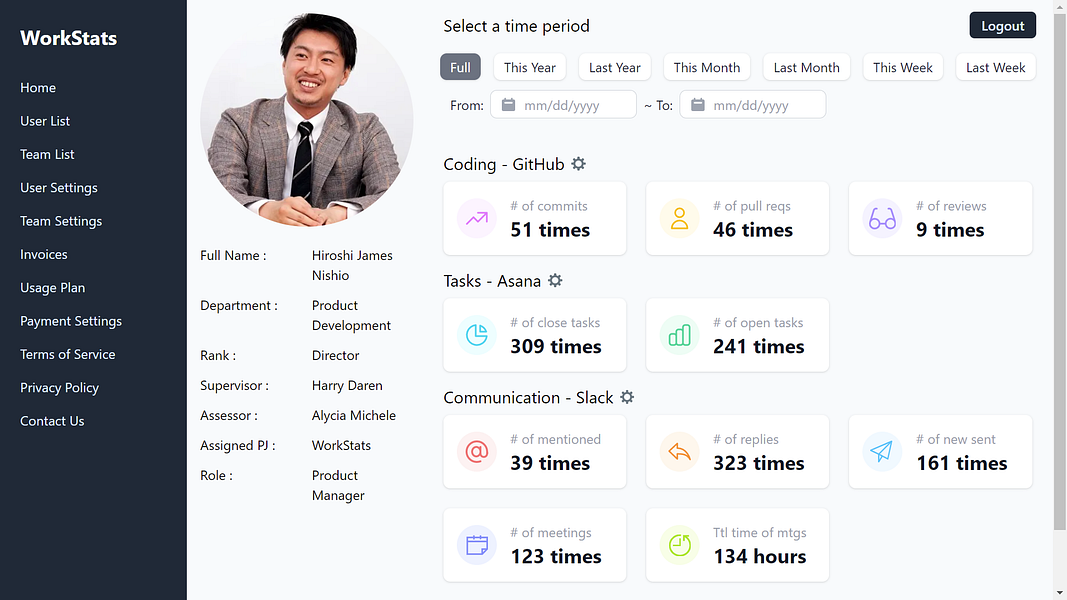
Task: Click the pull requests person icon
Action: click(679, 218)
